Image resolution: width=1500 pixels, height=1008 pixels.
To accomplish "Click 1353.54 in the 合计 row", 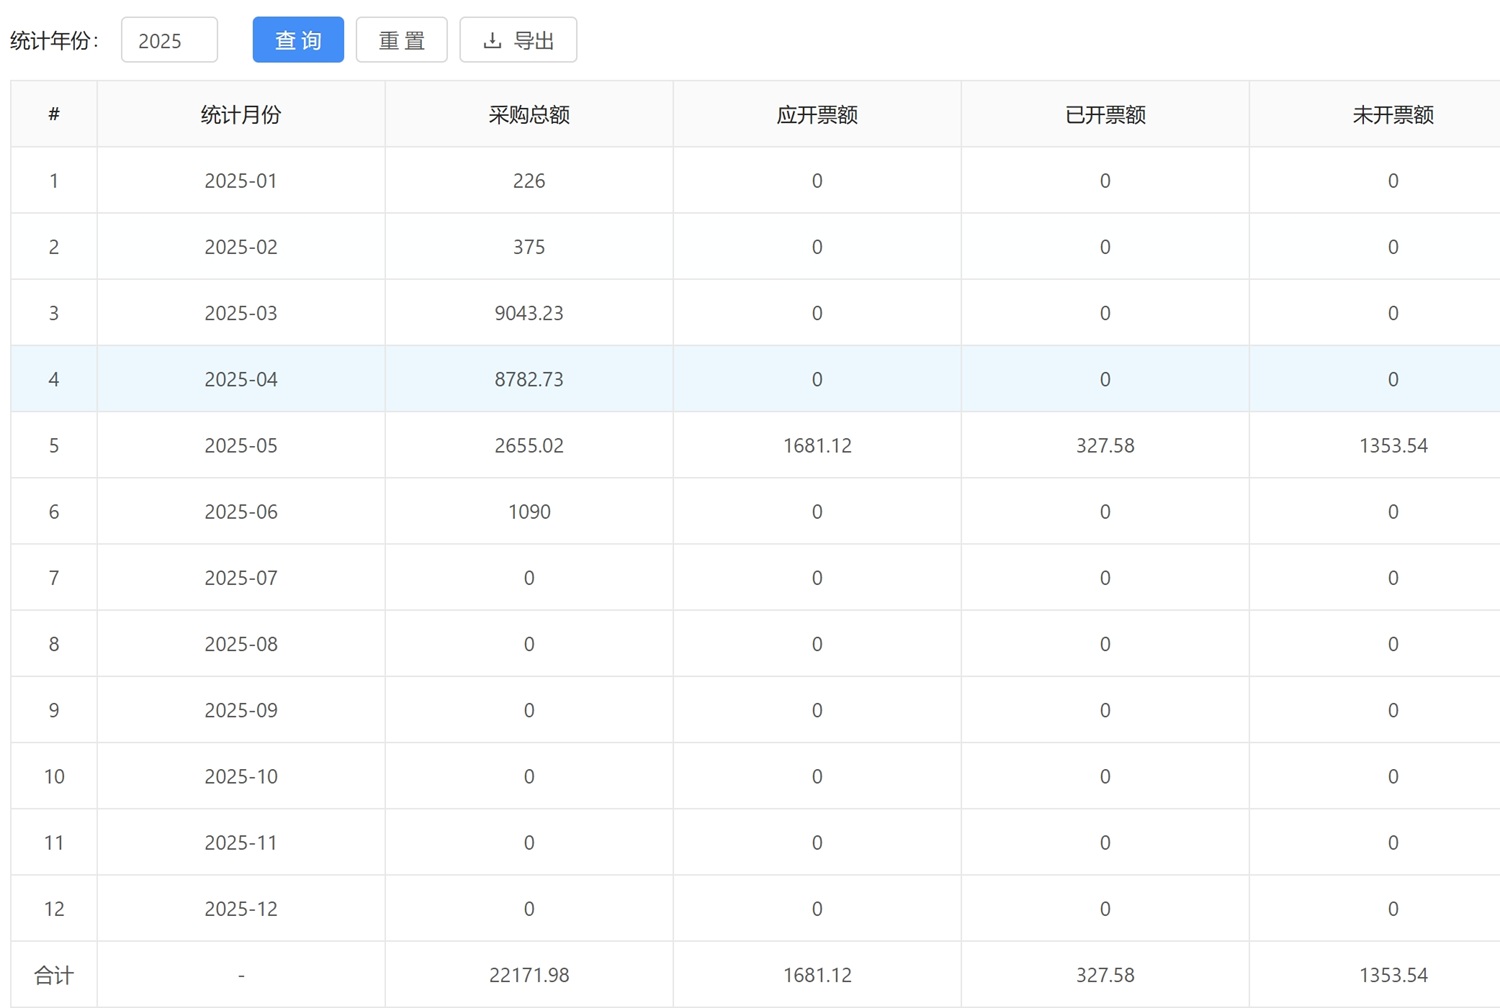I will pos(1393,975).
